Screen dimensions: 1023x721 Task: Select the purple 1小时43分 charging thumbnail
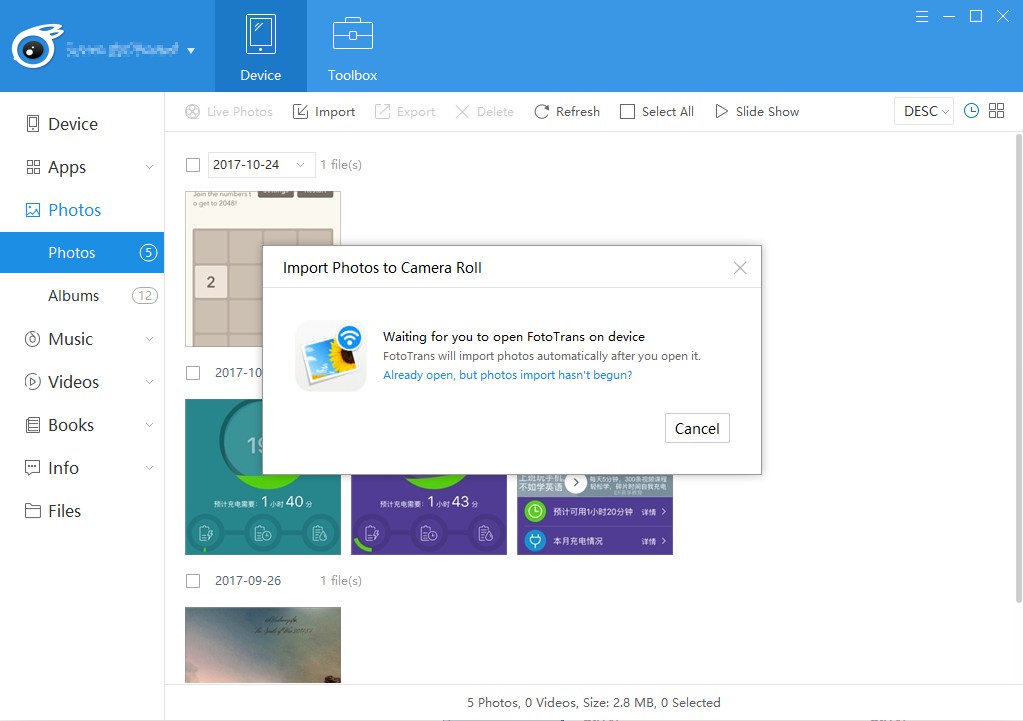429,515
